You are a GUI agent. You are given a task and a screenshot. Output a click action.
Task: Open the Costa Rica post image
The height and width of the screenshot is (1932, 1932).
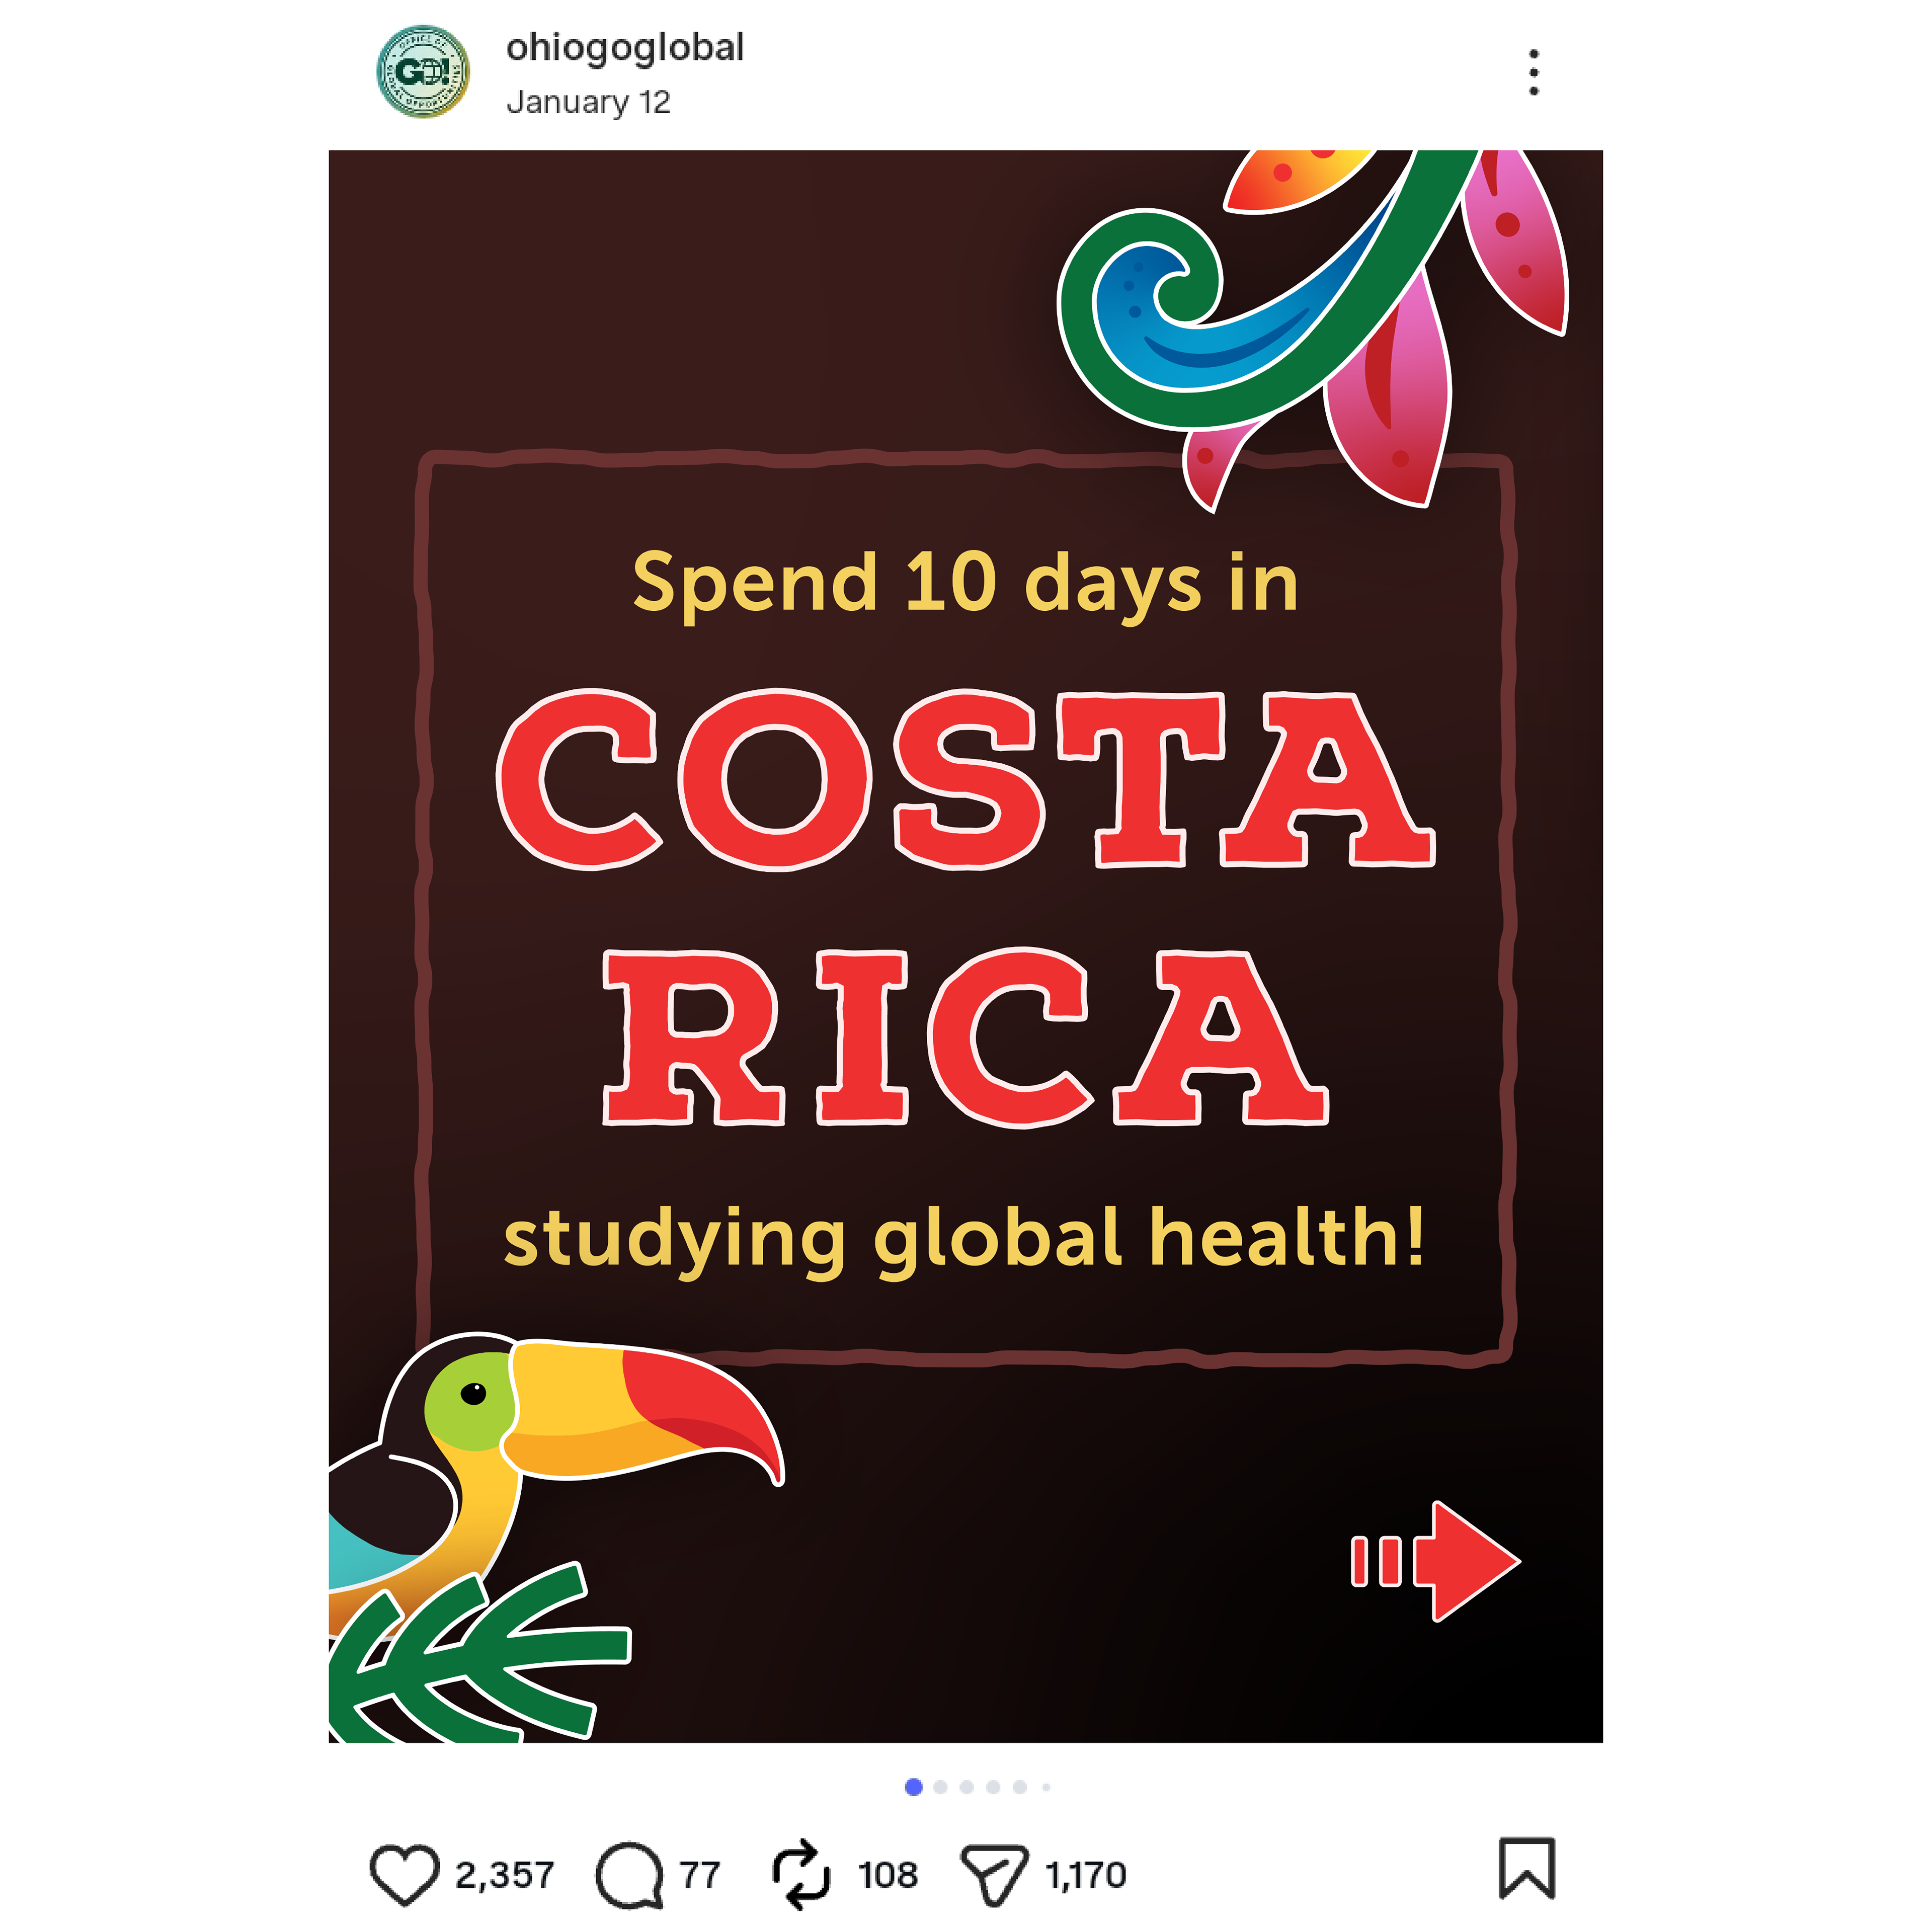point(966,946)
